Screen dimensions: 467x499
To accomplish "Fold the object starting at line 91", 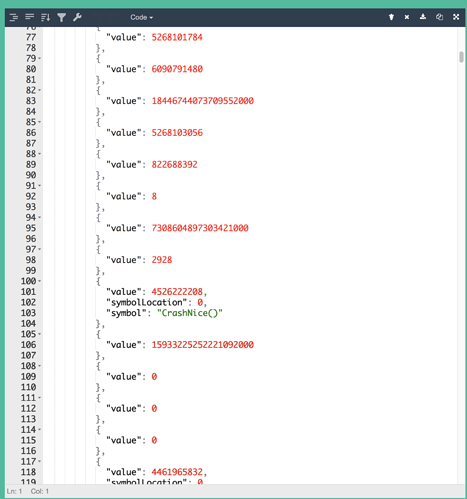I will coord(40,186).
